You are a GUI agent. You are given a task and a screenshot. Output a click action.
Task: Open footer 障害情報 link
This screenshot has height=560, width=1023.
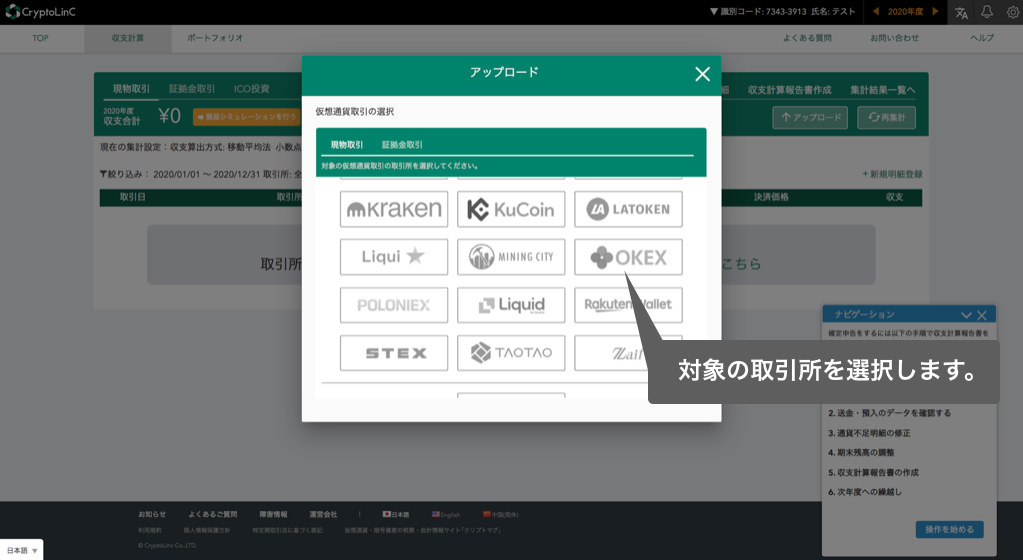click(273, 514)
